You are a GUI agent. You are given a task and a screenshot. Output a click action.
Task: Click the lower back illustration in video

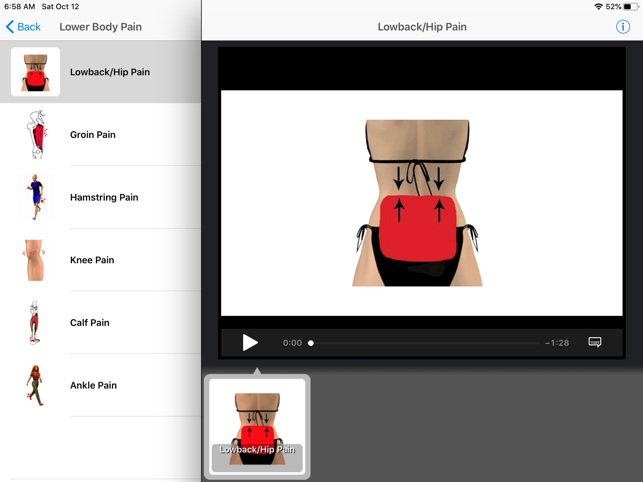(417, 203)
